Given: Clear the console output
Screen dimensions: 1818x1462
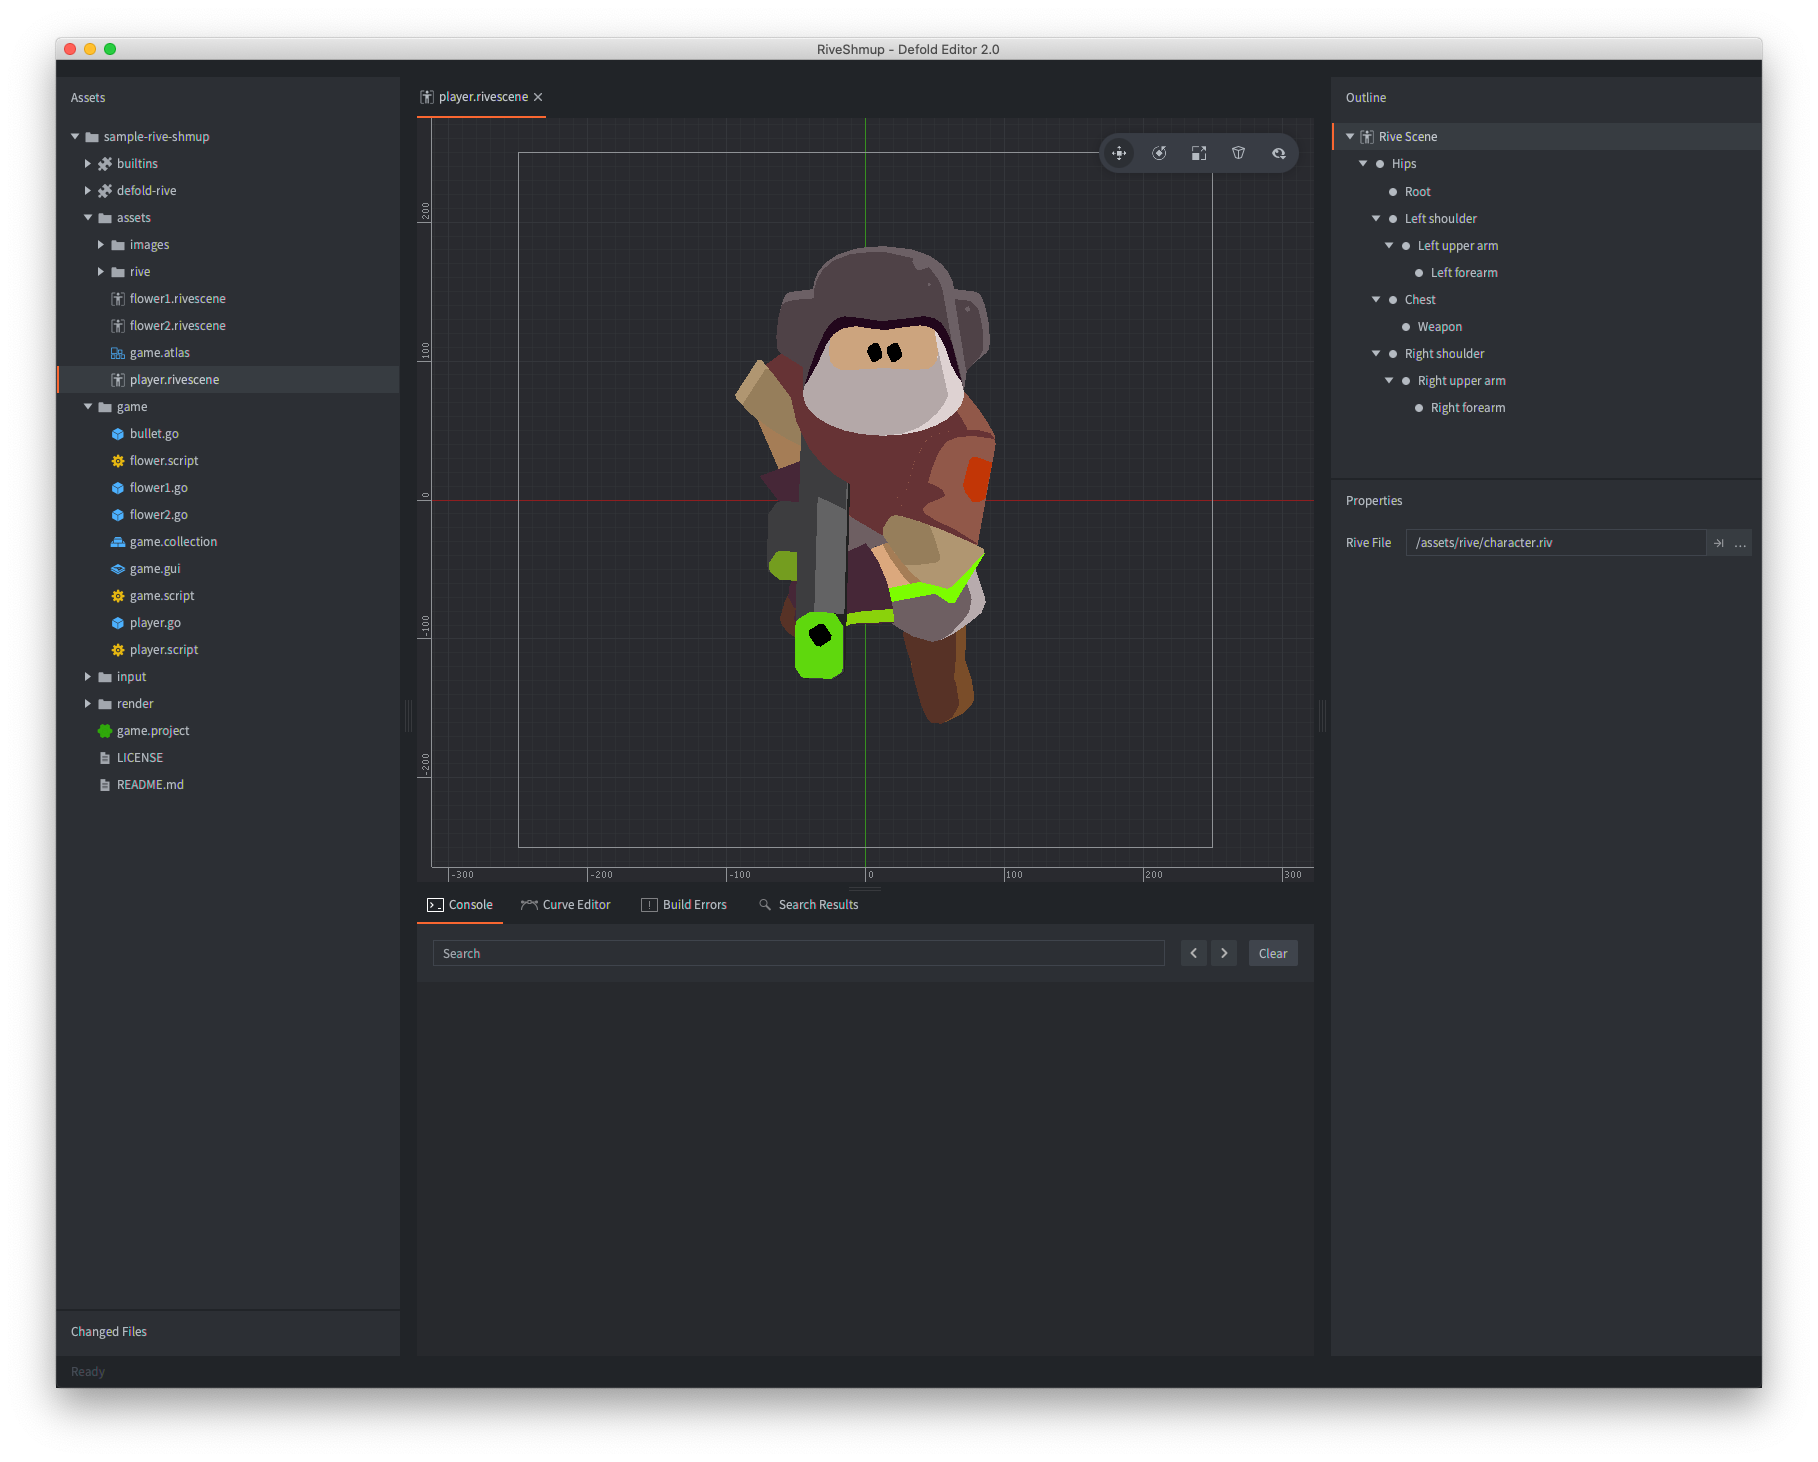Looking at the screenshot, I should [x=1273, y=953].
